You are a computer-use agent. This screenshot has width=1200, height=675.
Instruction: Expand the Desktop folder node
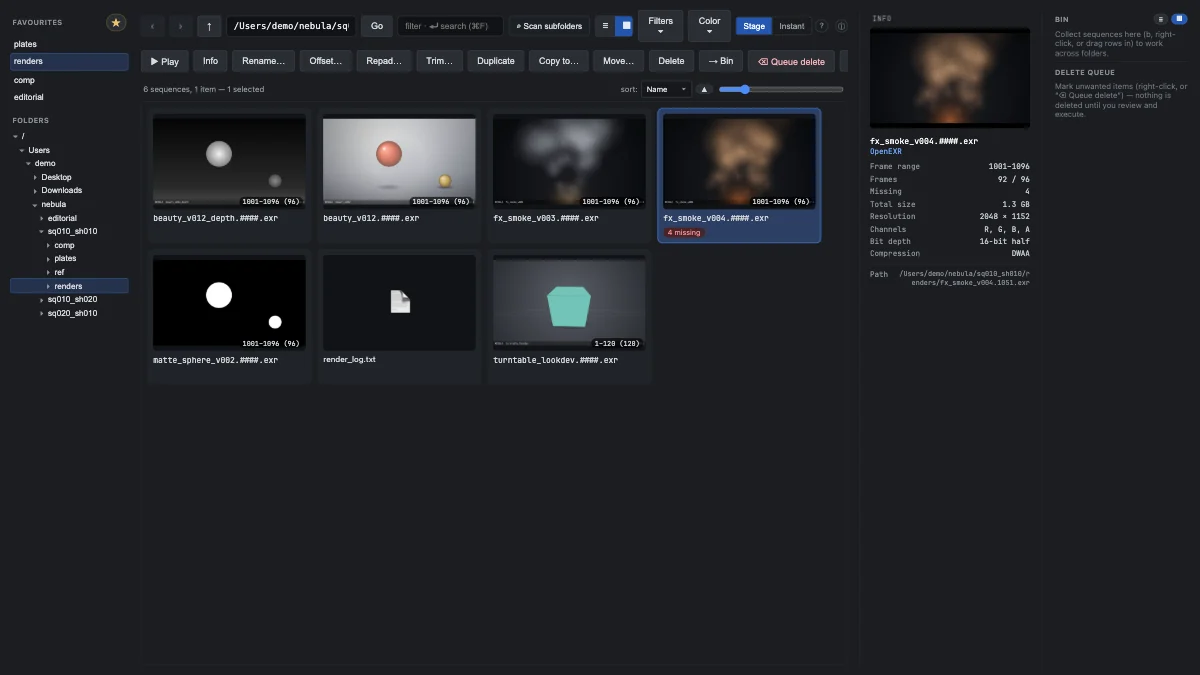tap(35, 177)
